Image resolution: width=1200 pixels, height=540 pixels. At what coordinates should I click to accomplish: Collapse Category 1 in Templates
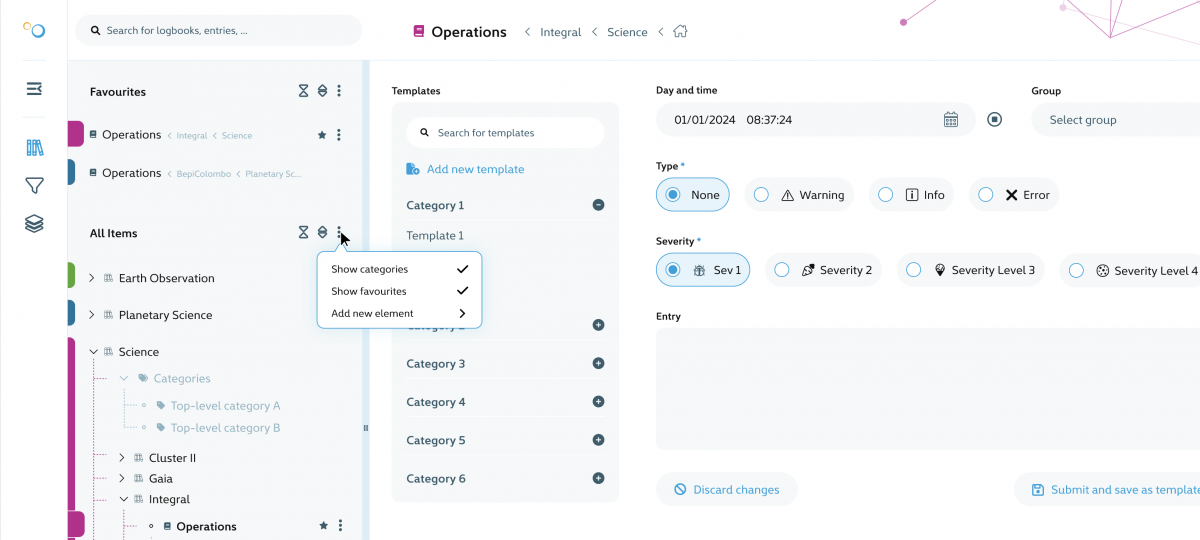click(598, 205)
